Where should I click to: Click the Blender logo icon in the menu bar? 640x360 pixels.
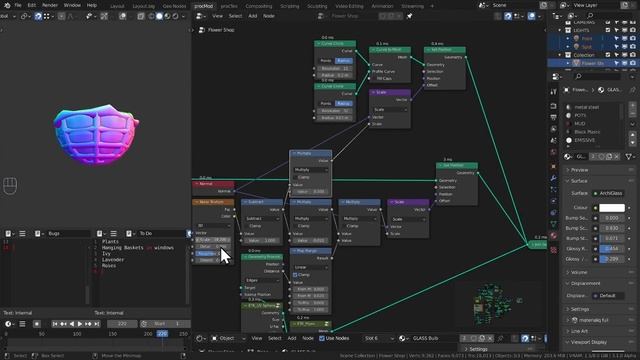[x=7, y=5]
